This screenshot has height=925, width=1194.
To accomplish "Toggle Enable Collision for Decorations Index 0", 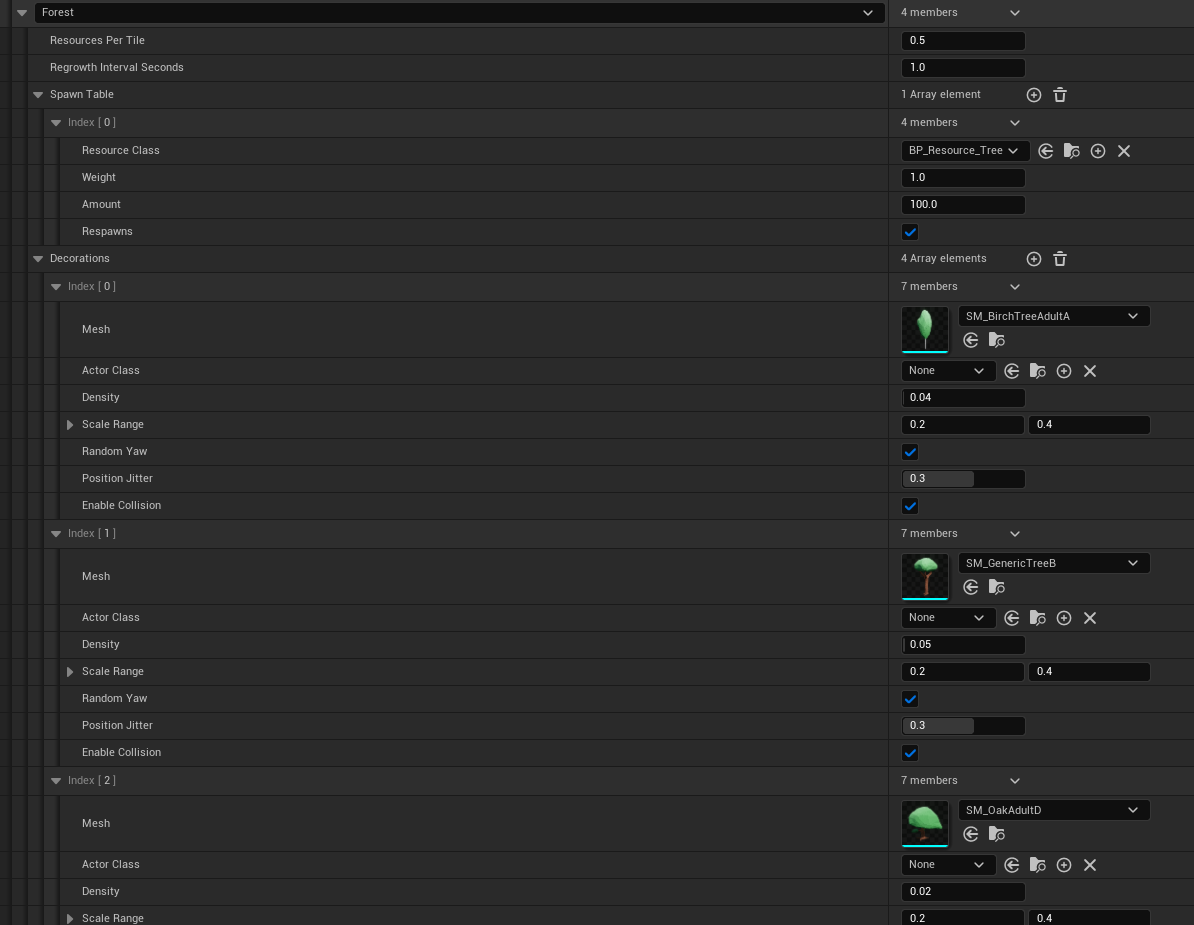I will pos(910,506).
